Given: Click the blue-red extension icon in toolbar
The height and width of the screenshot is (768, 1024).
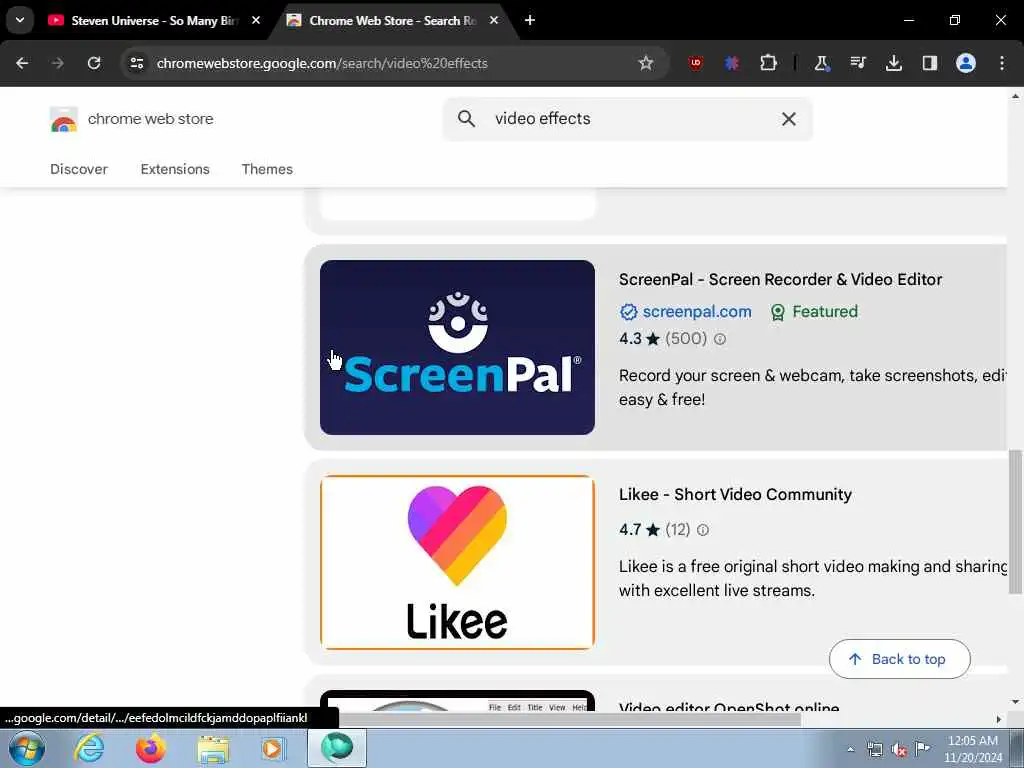Looking at the screenshot, I should pyautogui.click(x=731, y=63).
